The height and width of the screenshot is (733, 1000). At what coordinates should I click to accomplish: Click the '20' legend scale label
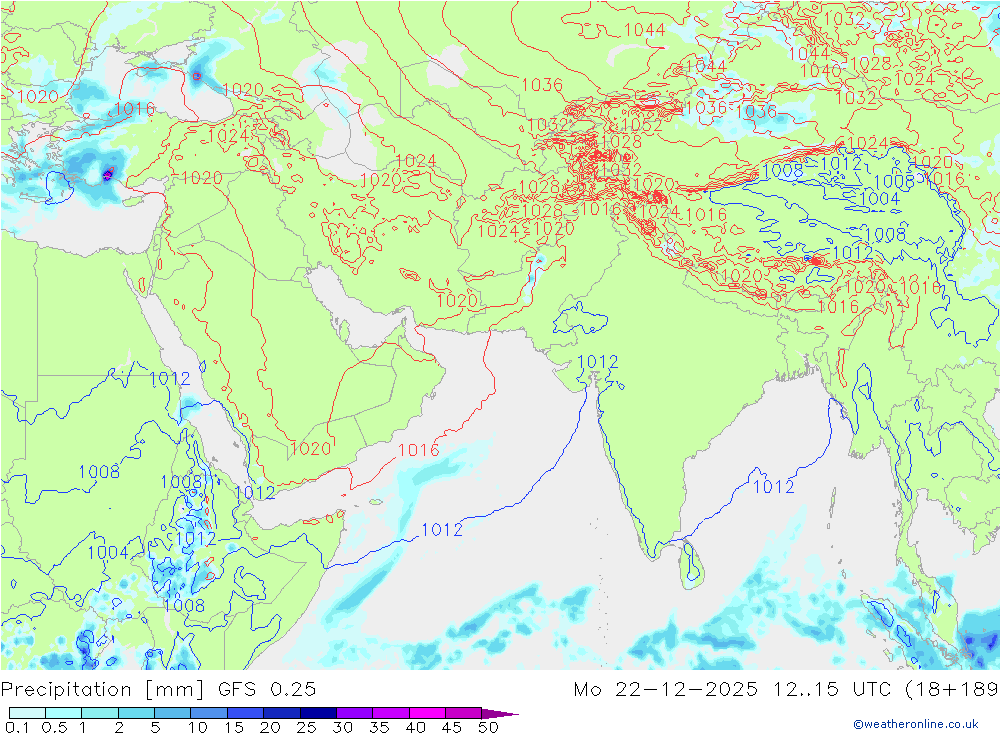coord(270,727)
